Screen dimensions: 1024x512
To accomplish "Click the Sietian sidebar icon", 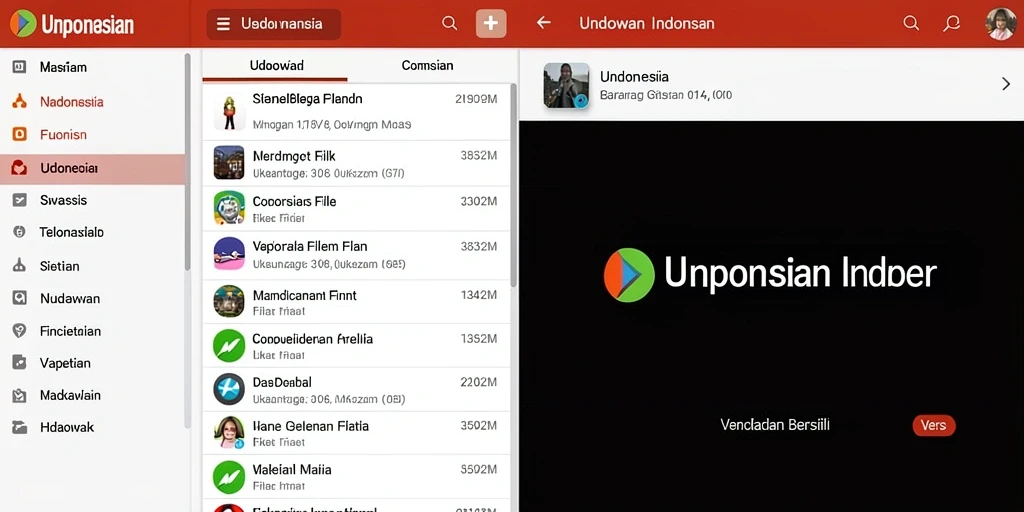I will pyautogui.click(x=20, y=265).
